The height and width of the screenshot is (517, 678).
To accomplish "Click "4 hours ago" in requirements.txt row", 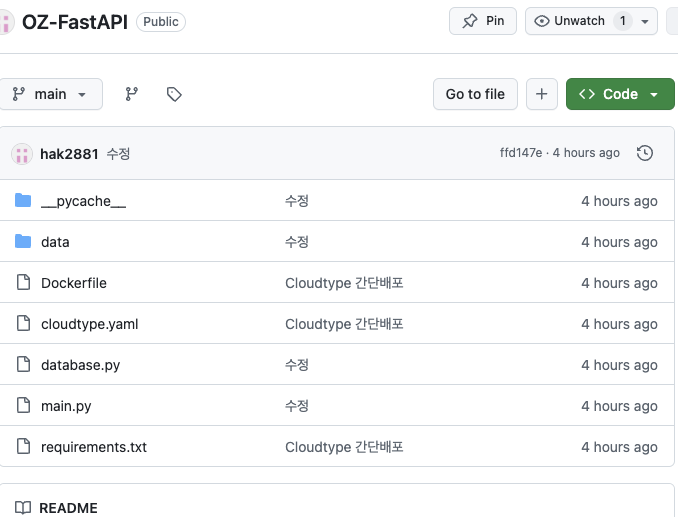I will click(x=619, y=447).
